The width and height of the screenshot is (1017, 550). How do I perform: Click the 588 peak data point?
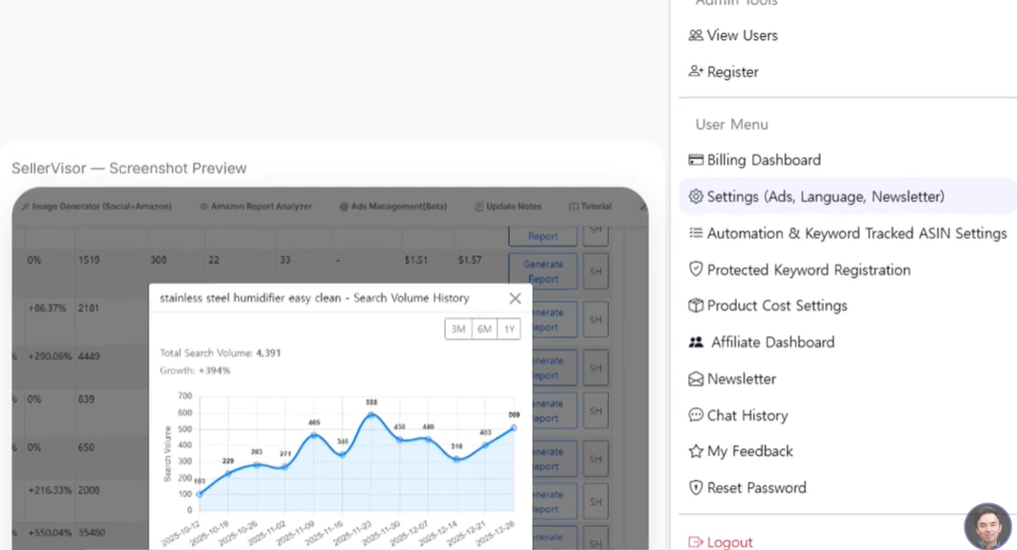372,414
